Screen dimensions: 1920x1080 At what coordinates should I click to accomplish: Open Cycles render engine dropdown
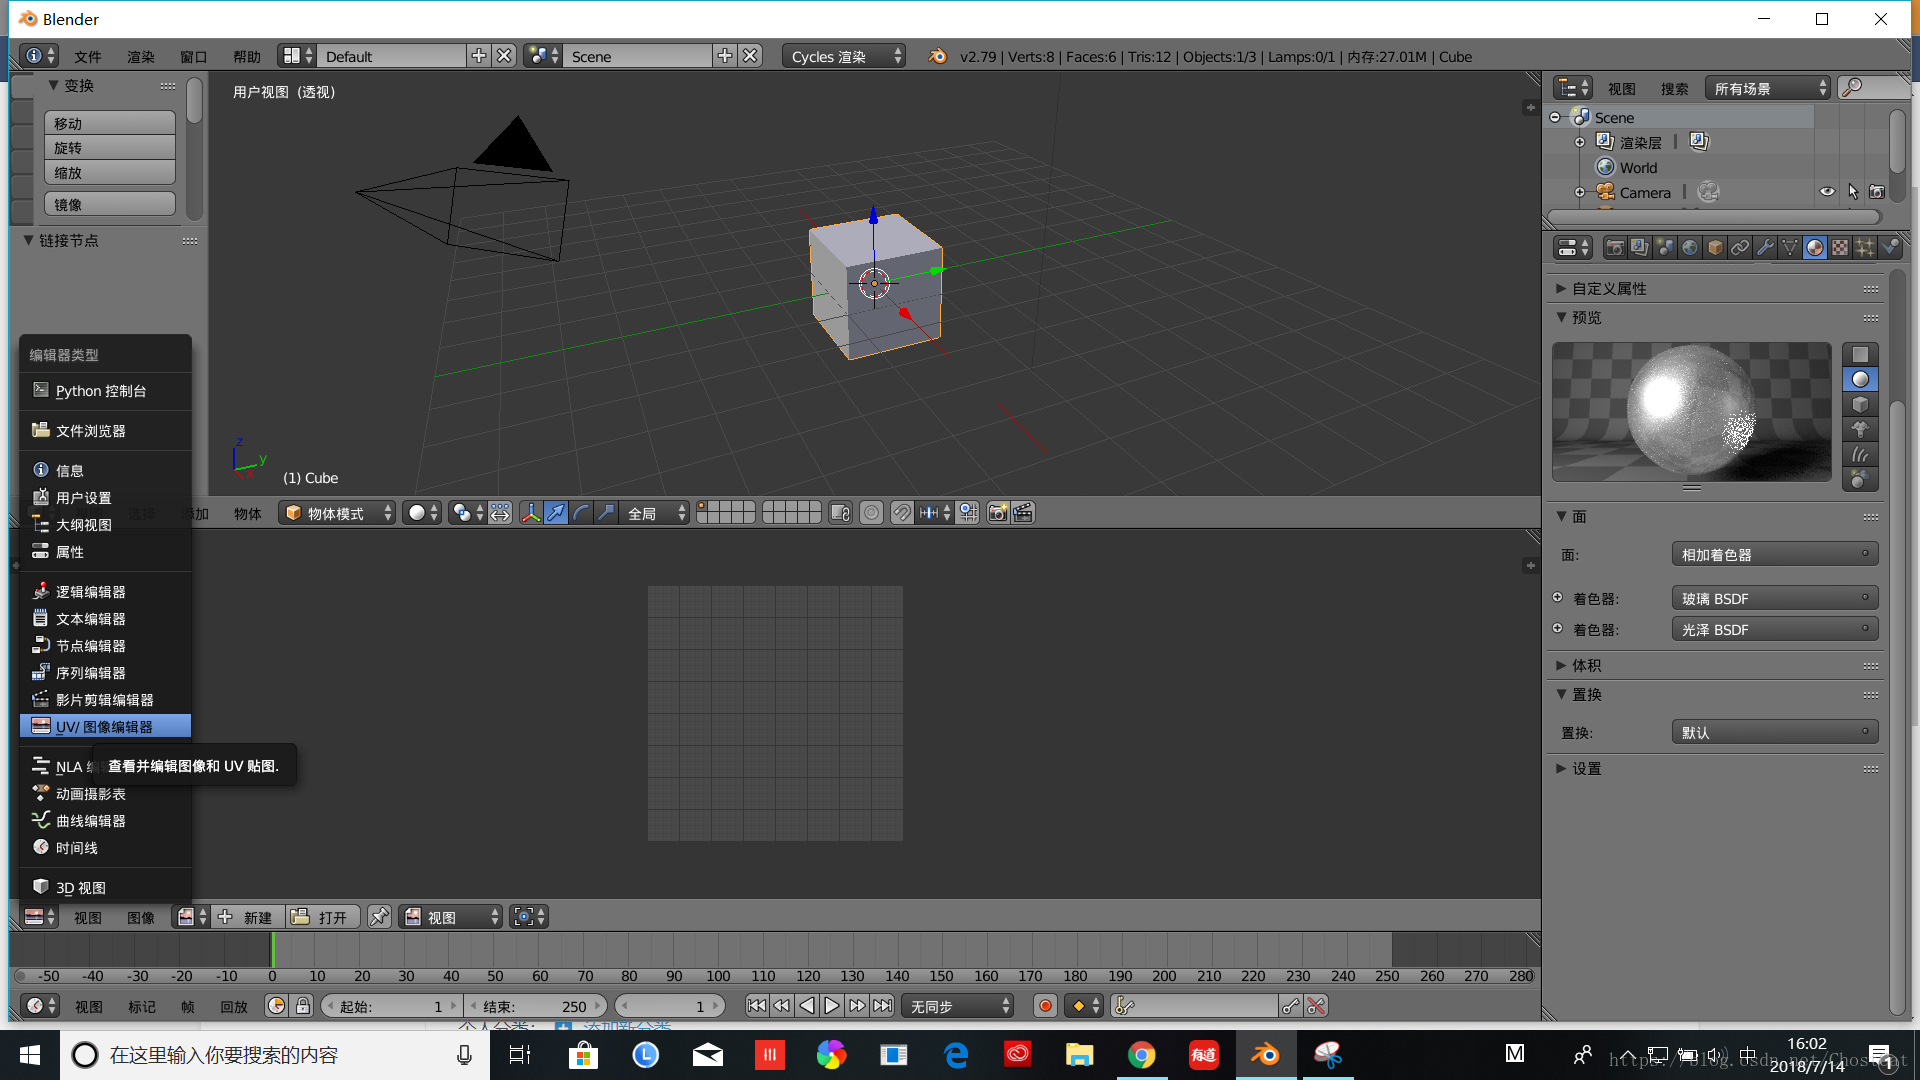[845, 56]
